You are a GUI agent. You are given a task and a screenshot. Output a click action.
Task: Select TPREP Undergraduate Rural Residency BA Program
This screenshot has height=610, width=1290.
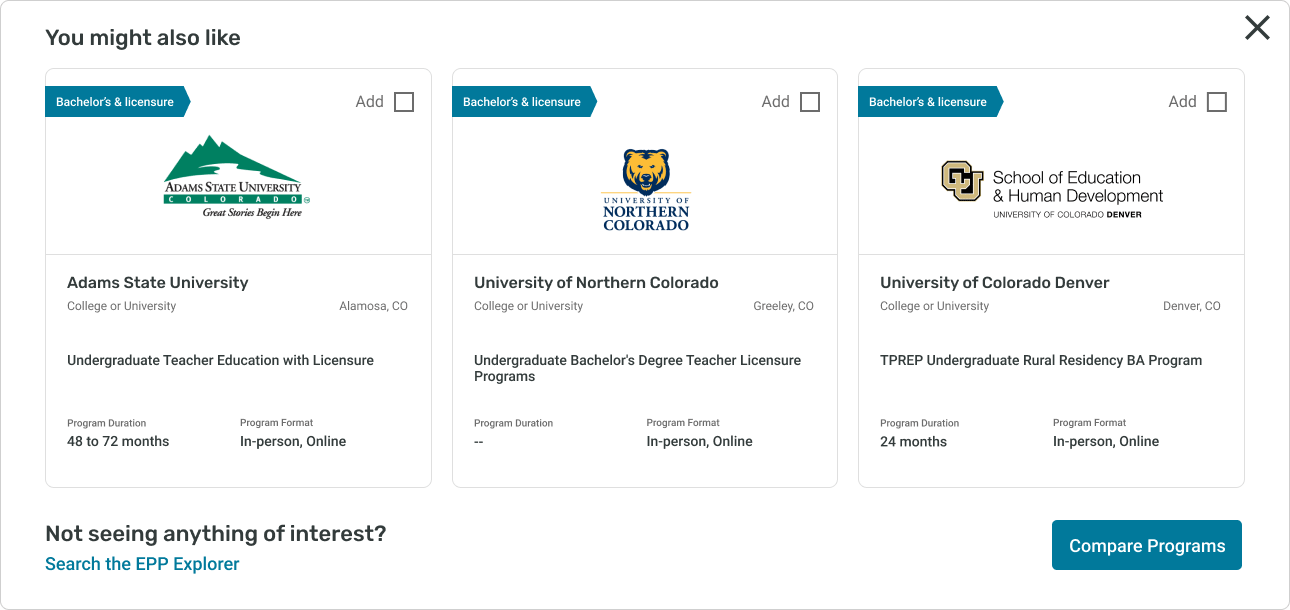[x=1041, y=360]
